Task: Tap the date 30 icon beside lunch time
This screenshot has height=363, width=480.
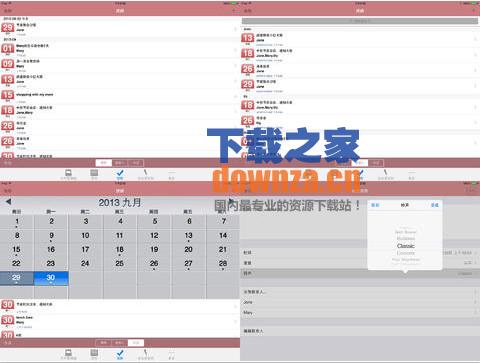Action: coord(8,321)
